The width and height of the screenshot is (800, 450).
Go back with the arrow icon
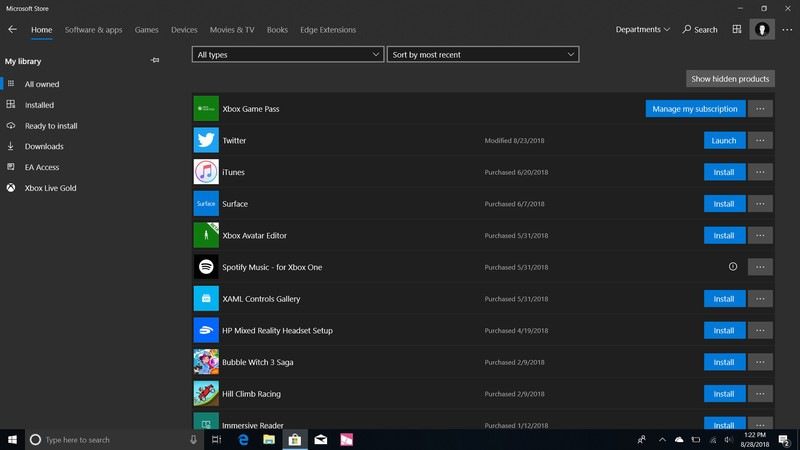pyautogui.click(x=12, y=30)
